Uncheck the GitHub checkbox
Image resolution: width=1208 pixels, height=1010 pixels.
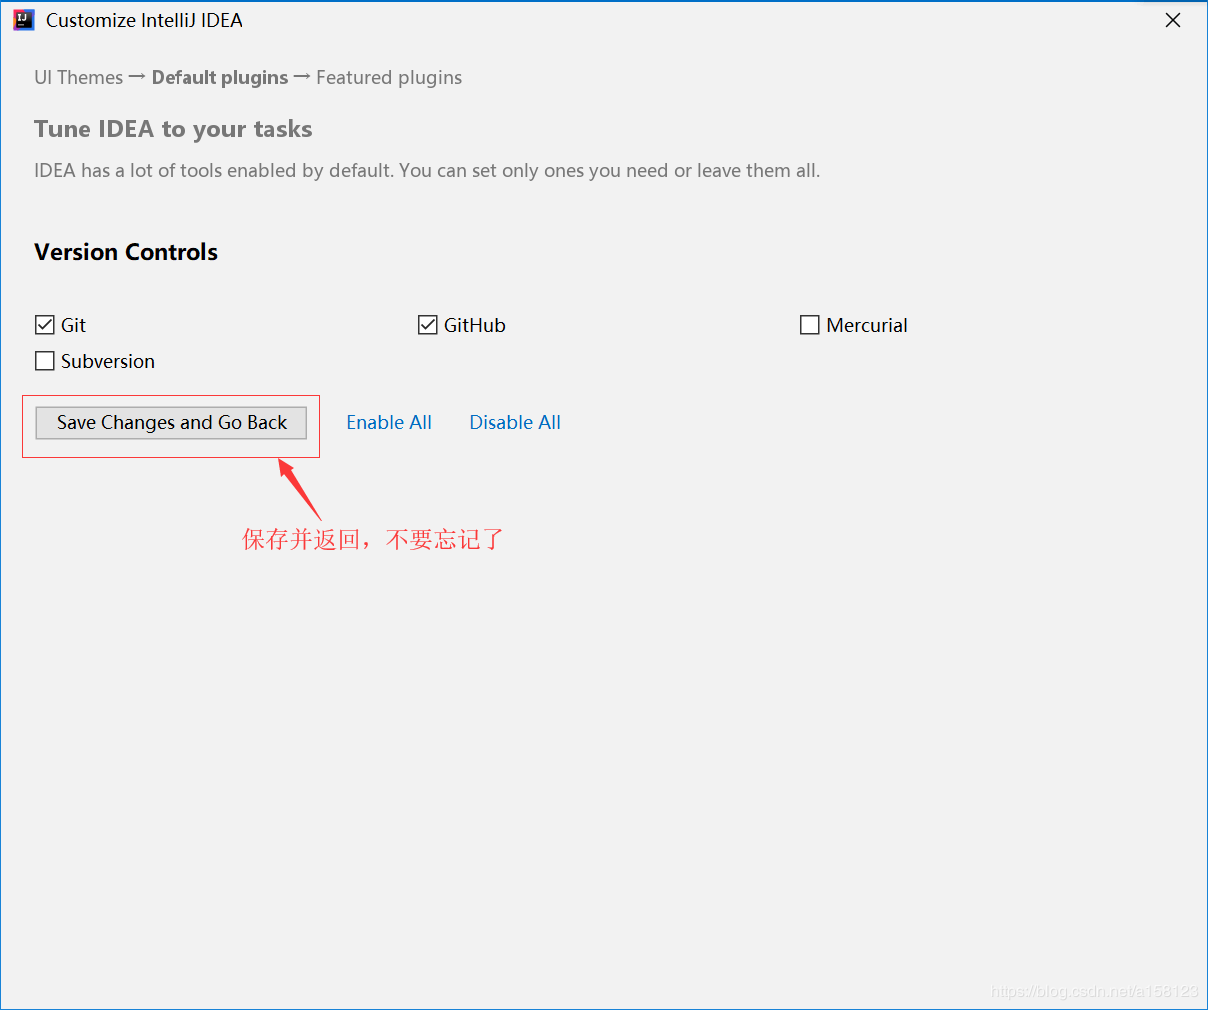tap(428, 325)
